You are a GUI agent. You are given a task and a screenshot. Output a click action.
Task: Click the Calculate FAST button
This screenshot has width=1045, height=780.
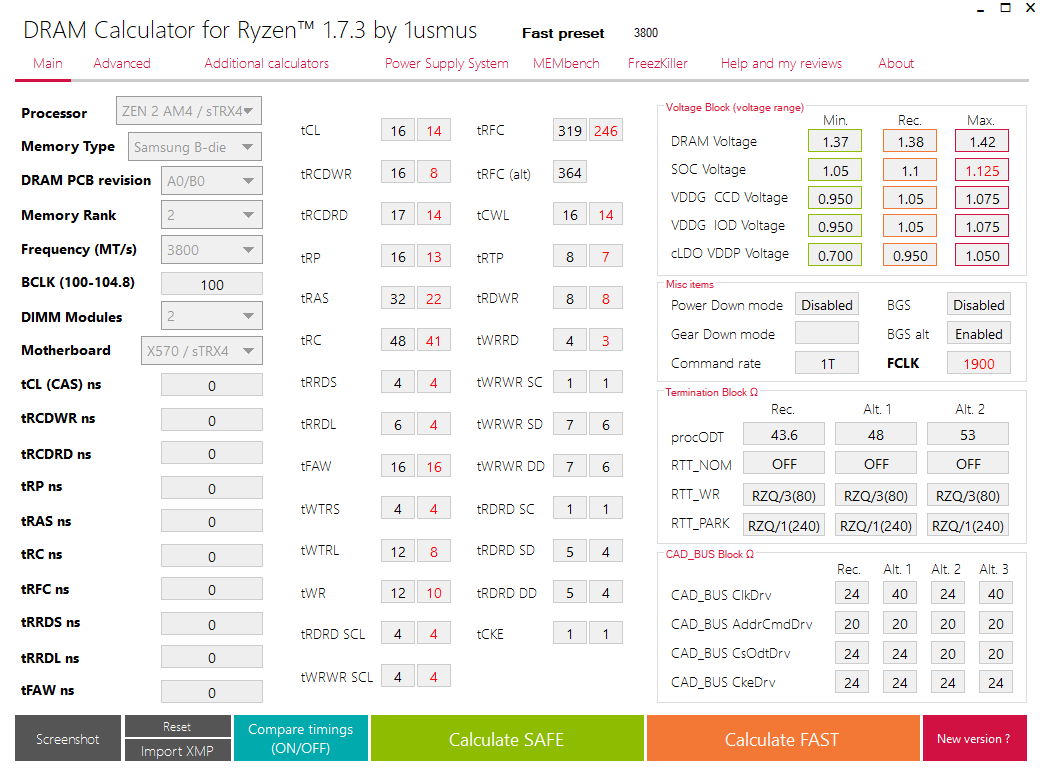[782, 738]
